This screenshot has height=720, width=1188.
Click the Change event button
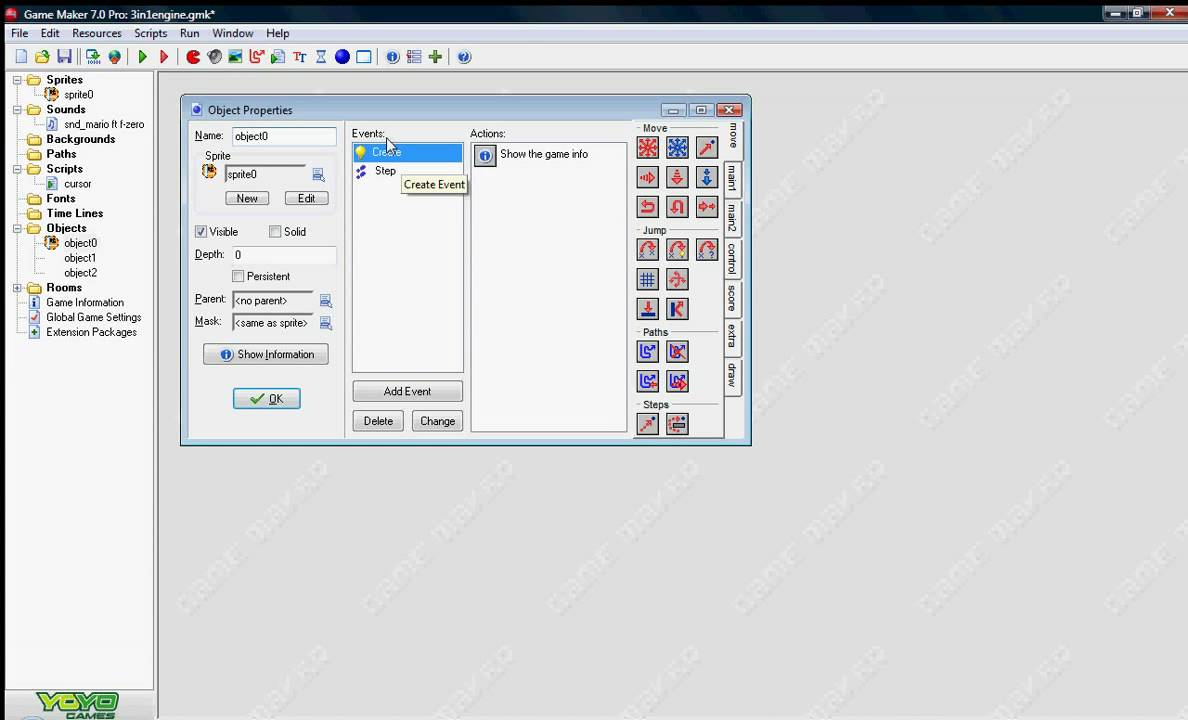(437, 421)
